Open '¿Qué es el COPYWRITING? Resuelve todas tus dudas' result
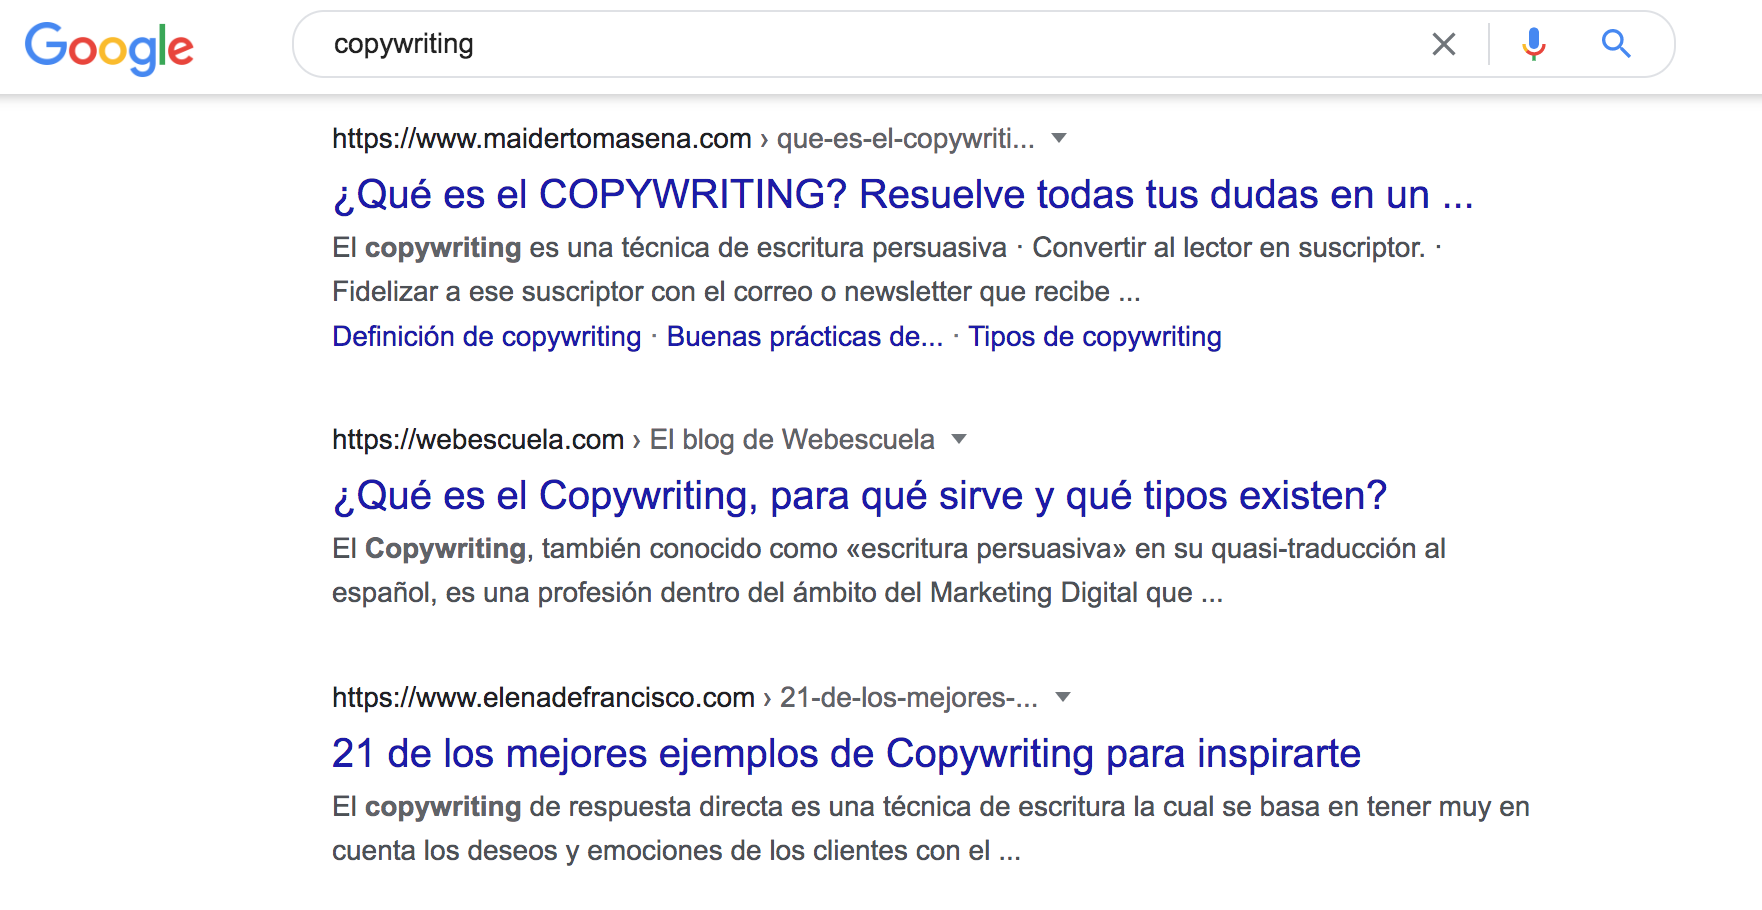The height and width of the screenshot is (910, 1762). pos(903,194)
